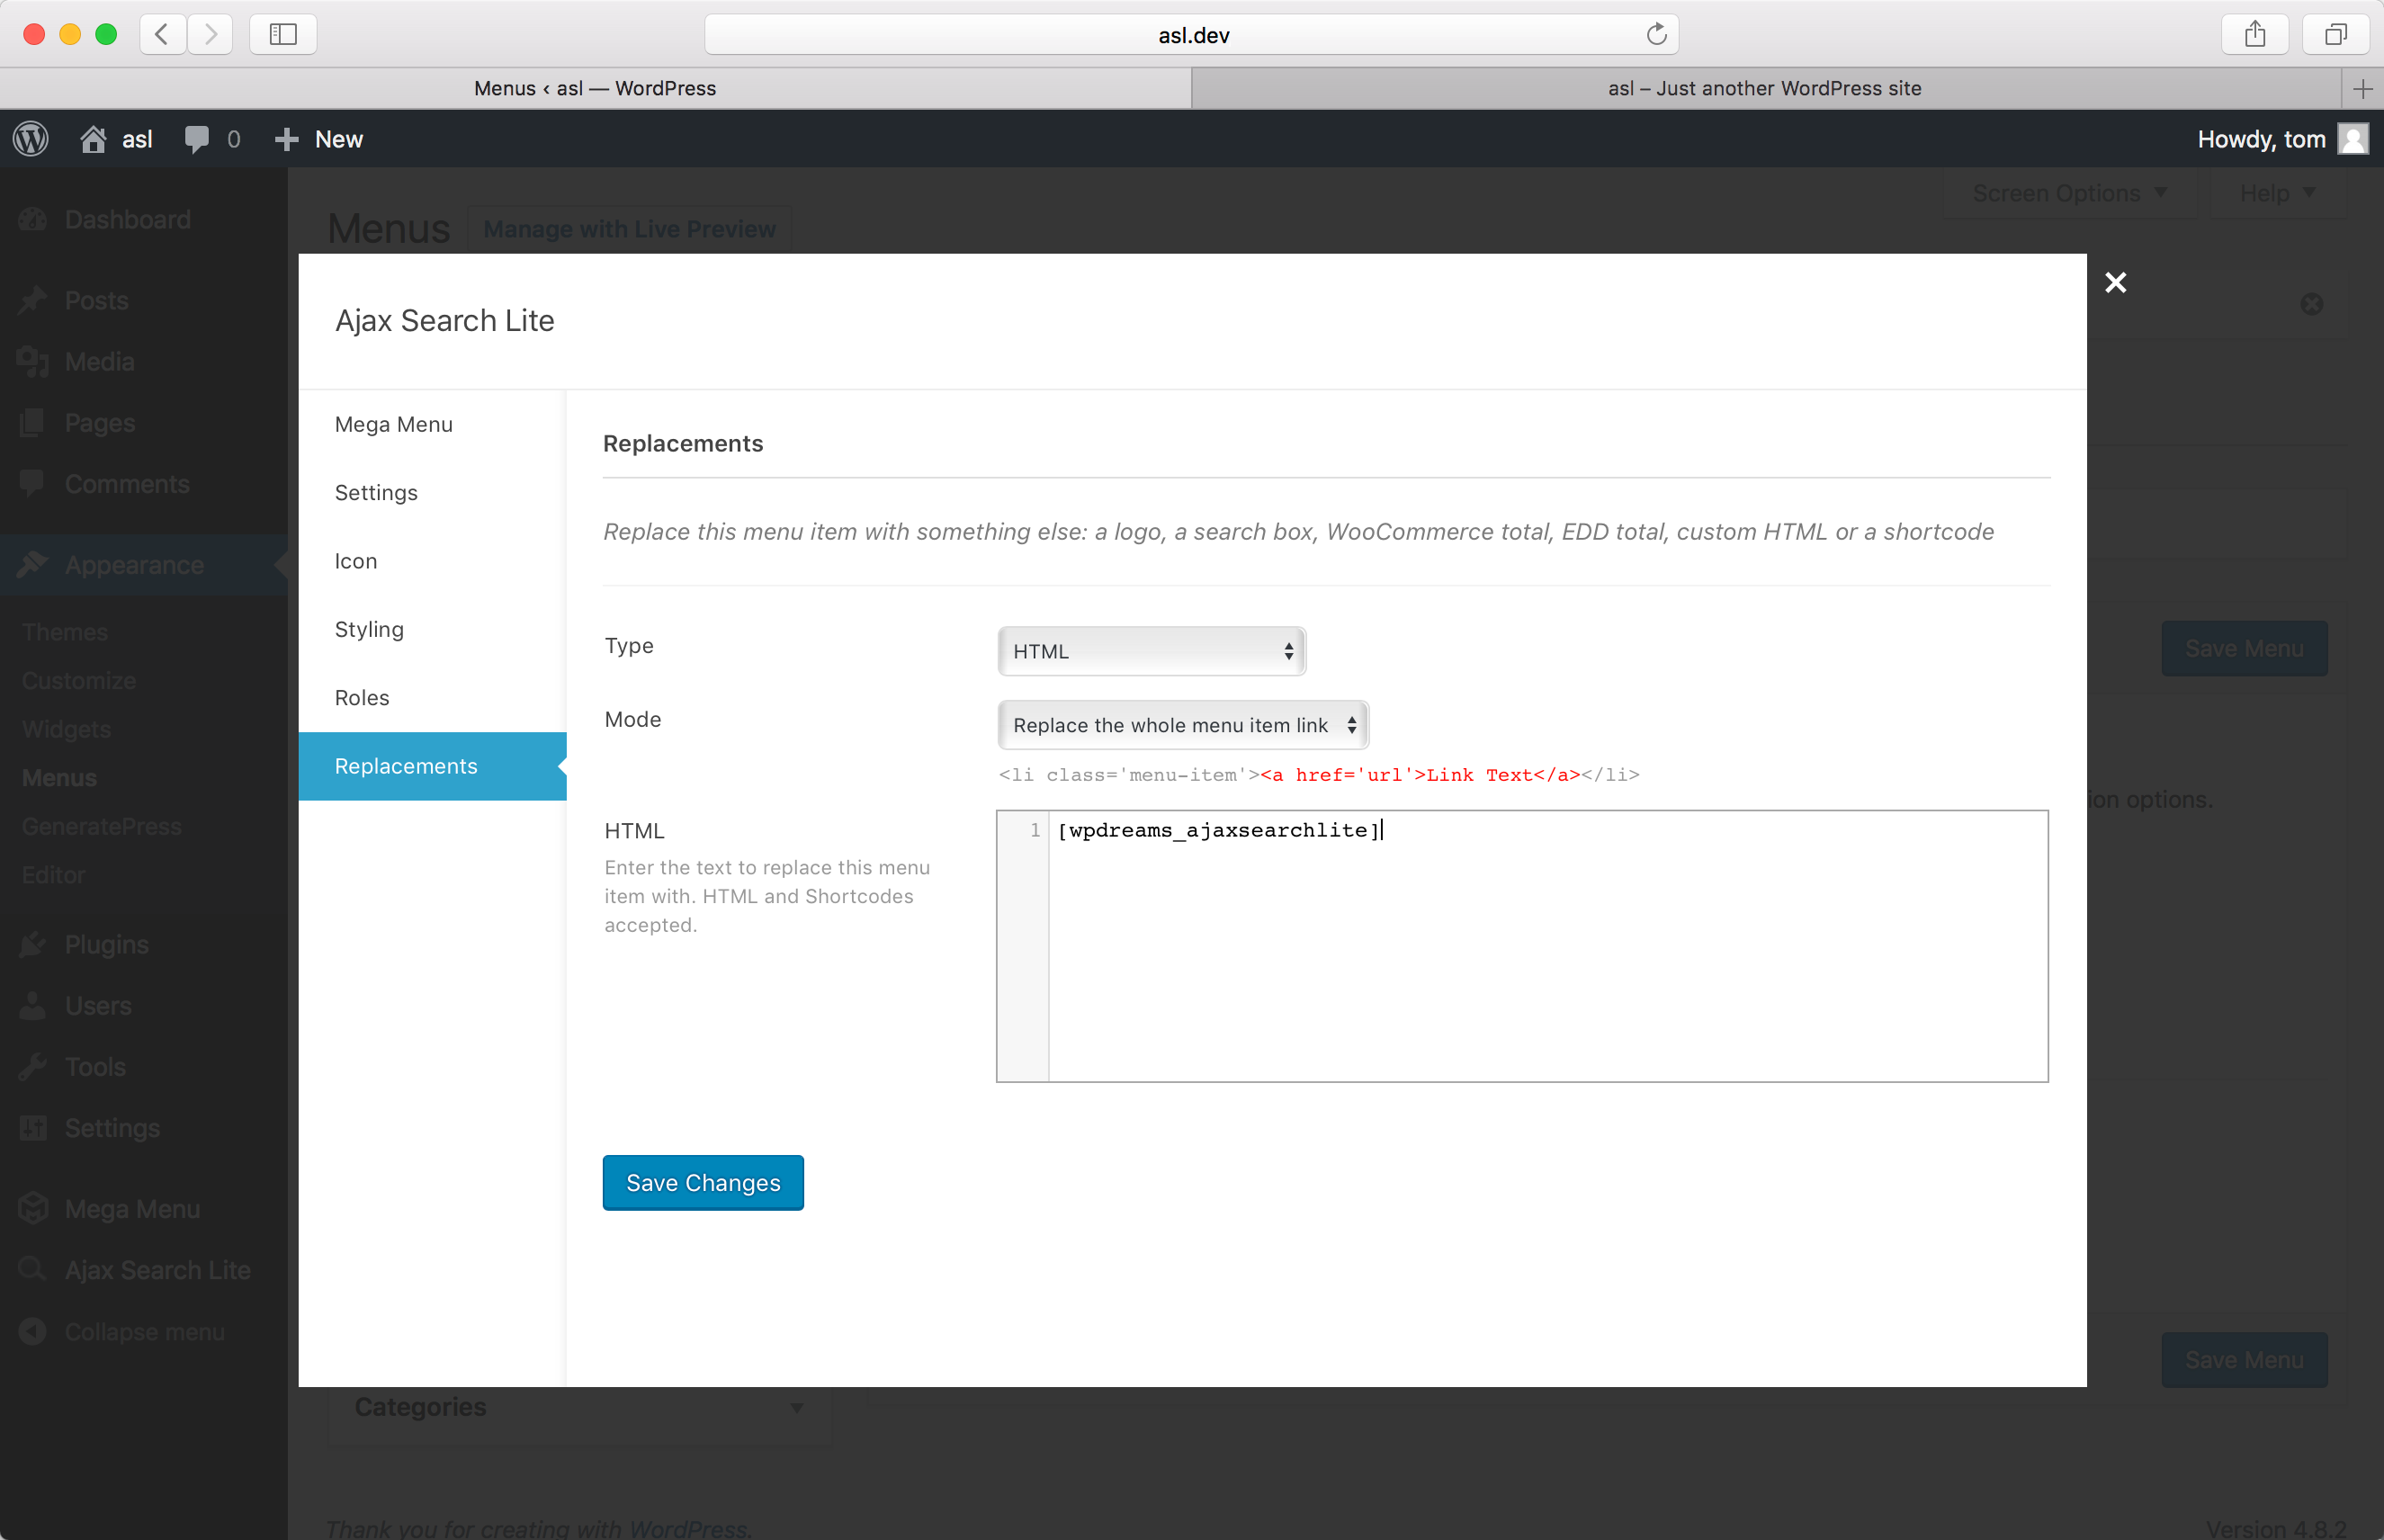Select the Roles tab
This screenshot has height=1540, width=2384.
(362, 697)
